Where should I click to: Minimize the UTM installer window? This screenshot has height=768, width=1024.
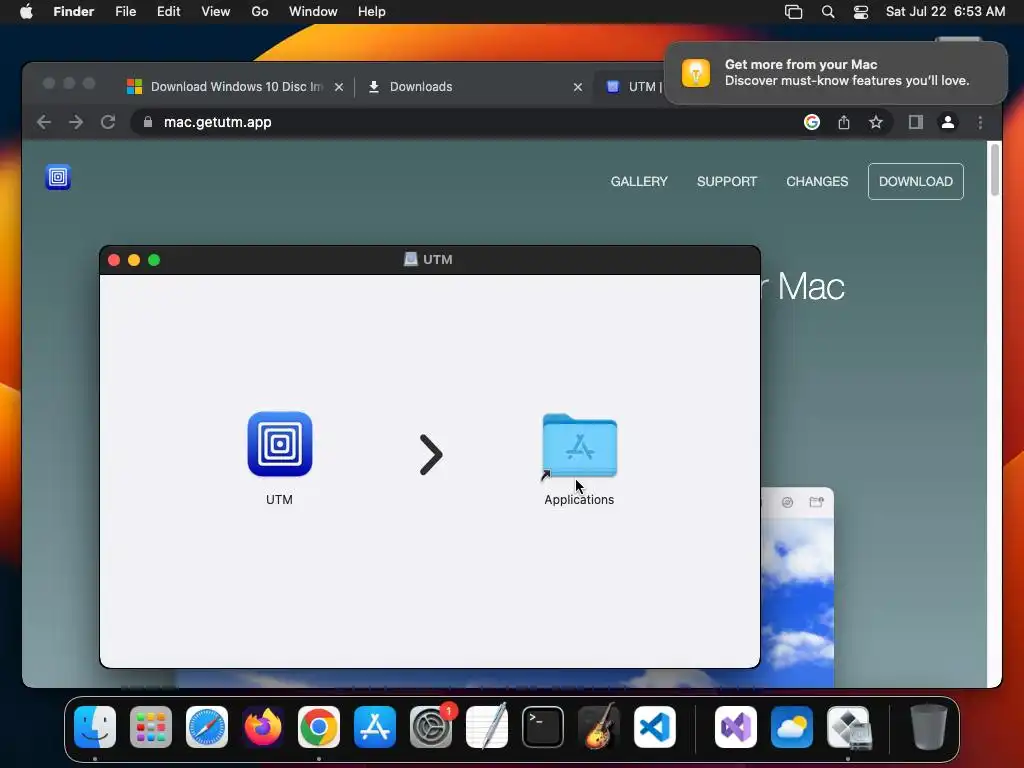tap(134, 260)
